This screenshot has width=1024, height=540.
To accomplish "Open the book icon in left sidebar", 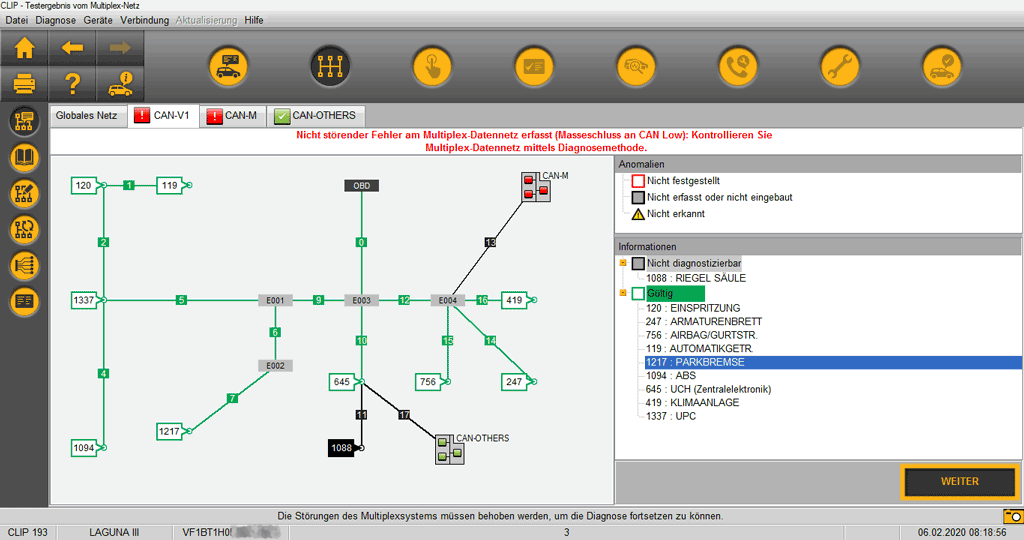I will (x=24, y=157).
